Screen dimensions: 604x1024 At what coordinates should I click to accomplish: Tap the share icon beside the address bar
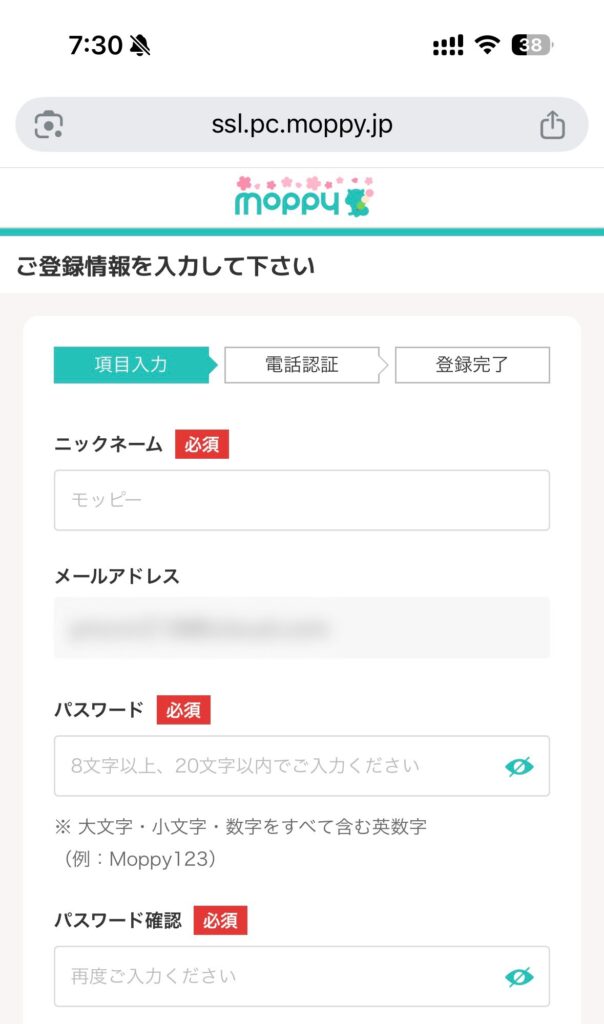[551, 125]
